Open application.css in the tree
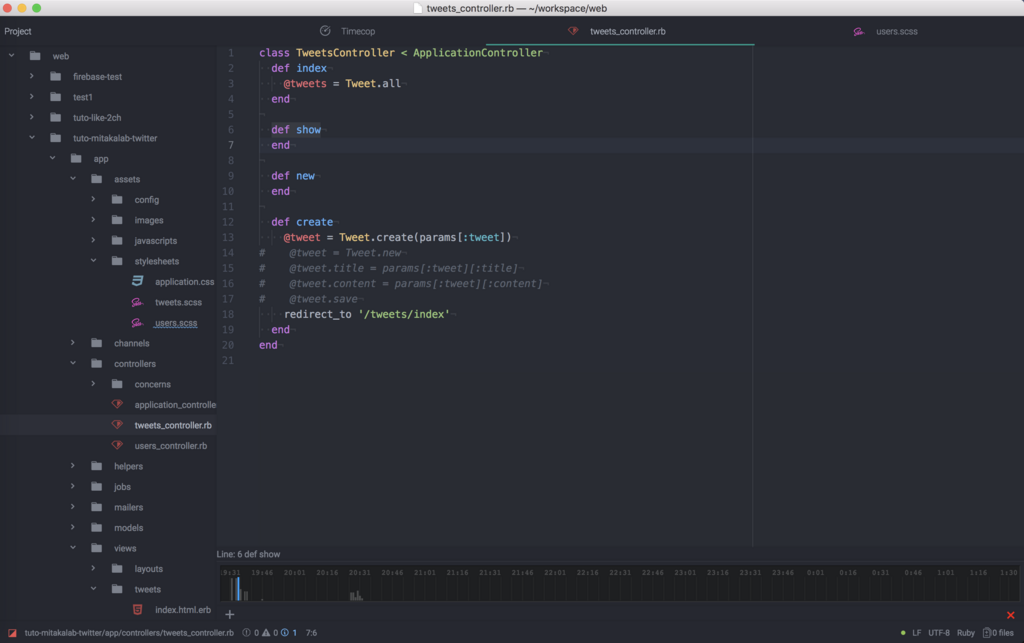The image size is (1024, 643). [x=184, y=281]
